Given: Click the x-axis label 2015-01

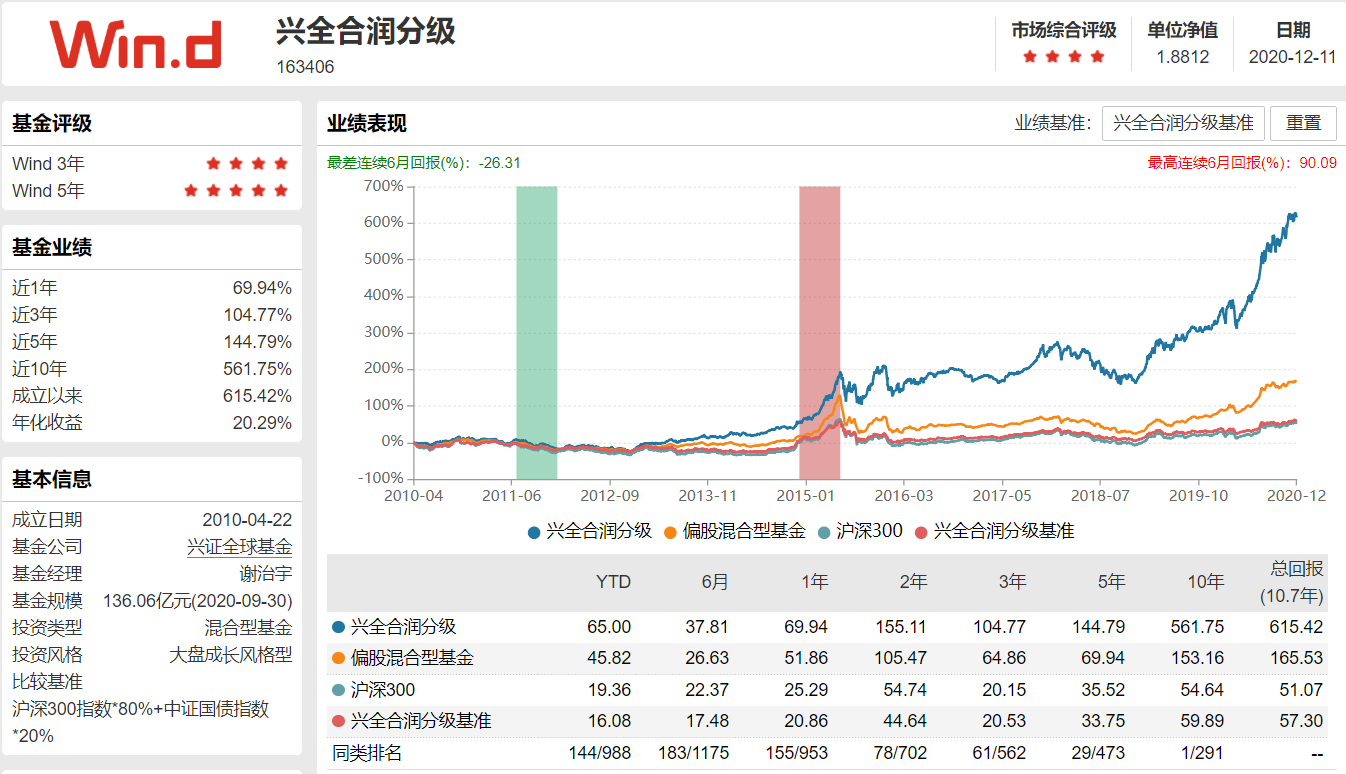Looking at the screenshot, I should coord(805,495).
